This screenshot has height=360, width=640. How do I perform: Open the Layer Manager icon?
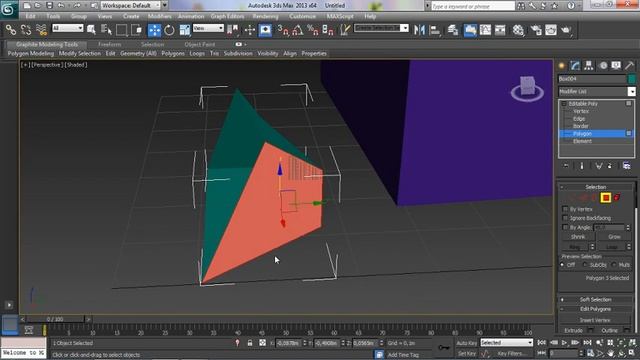click(453, 30)
